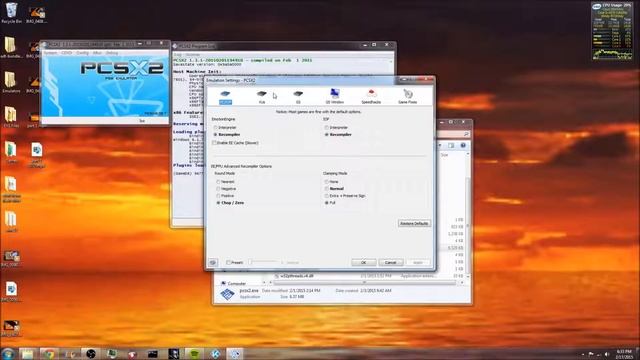Select Computer in Explorer navigation pane
Image resolution: width=640 pixels, height=360 pixels.
click(x=233, y=283)
